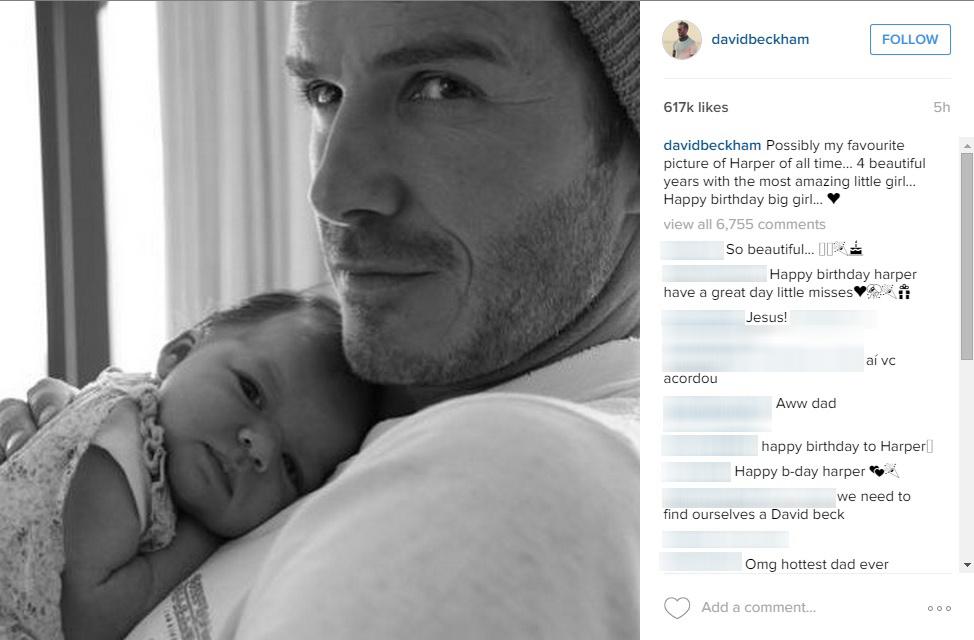Open commenter of 'Happy b-day harper' comment

click(x=696, y=472)
